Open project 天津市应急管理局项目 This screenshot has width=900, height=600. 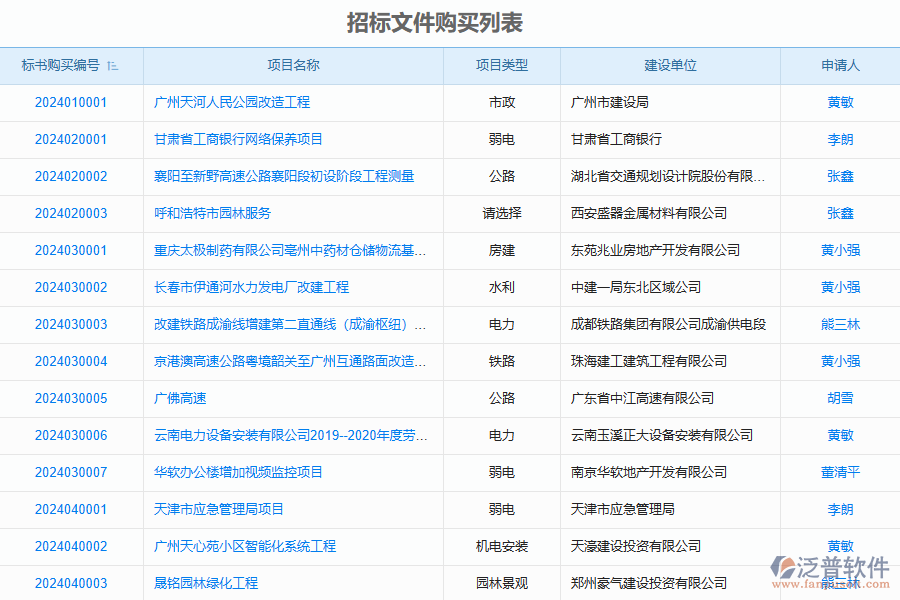219,509
